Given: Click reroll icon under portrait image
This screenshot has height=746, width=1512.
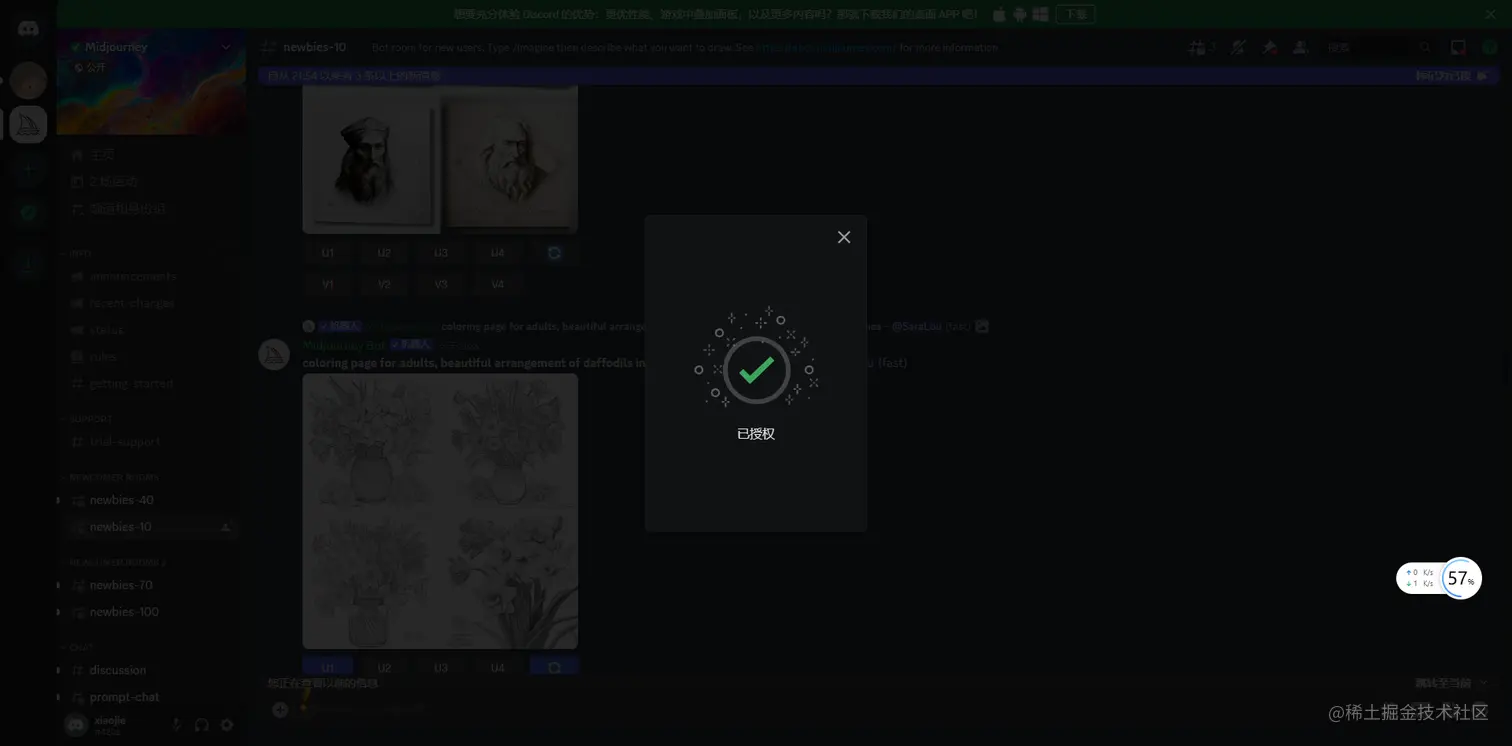Looking at the screenshot, I should point(554,253).
